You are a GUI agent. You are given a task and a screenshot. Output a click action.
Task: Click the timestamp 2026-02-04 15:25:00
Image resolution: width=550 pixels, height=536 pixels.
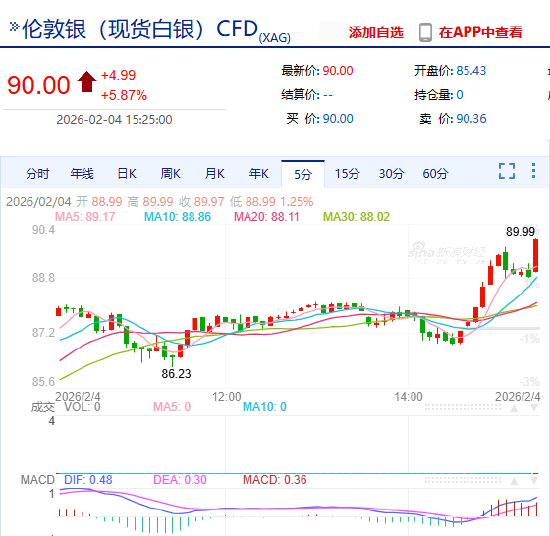click(x=114, y=120)
